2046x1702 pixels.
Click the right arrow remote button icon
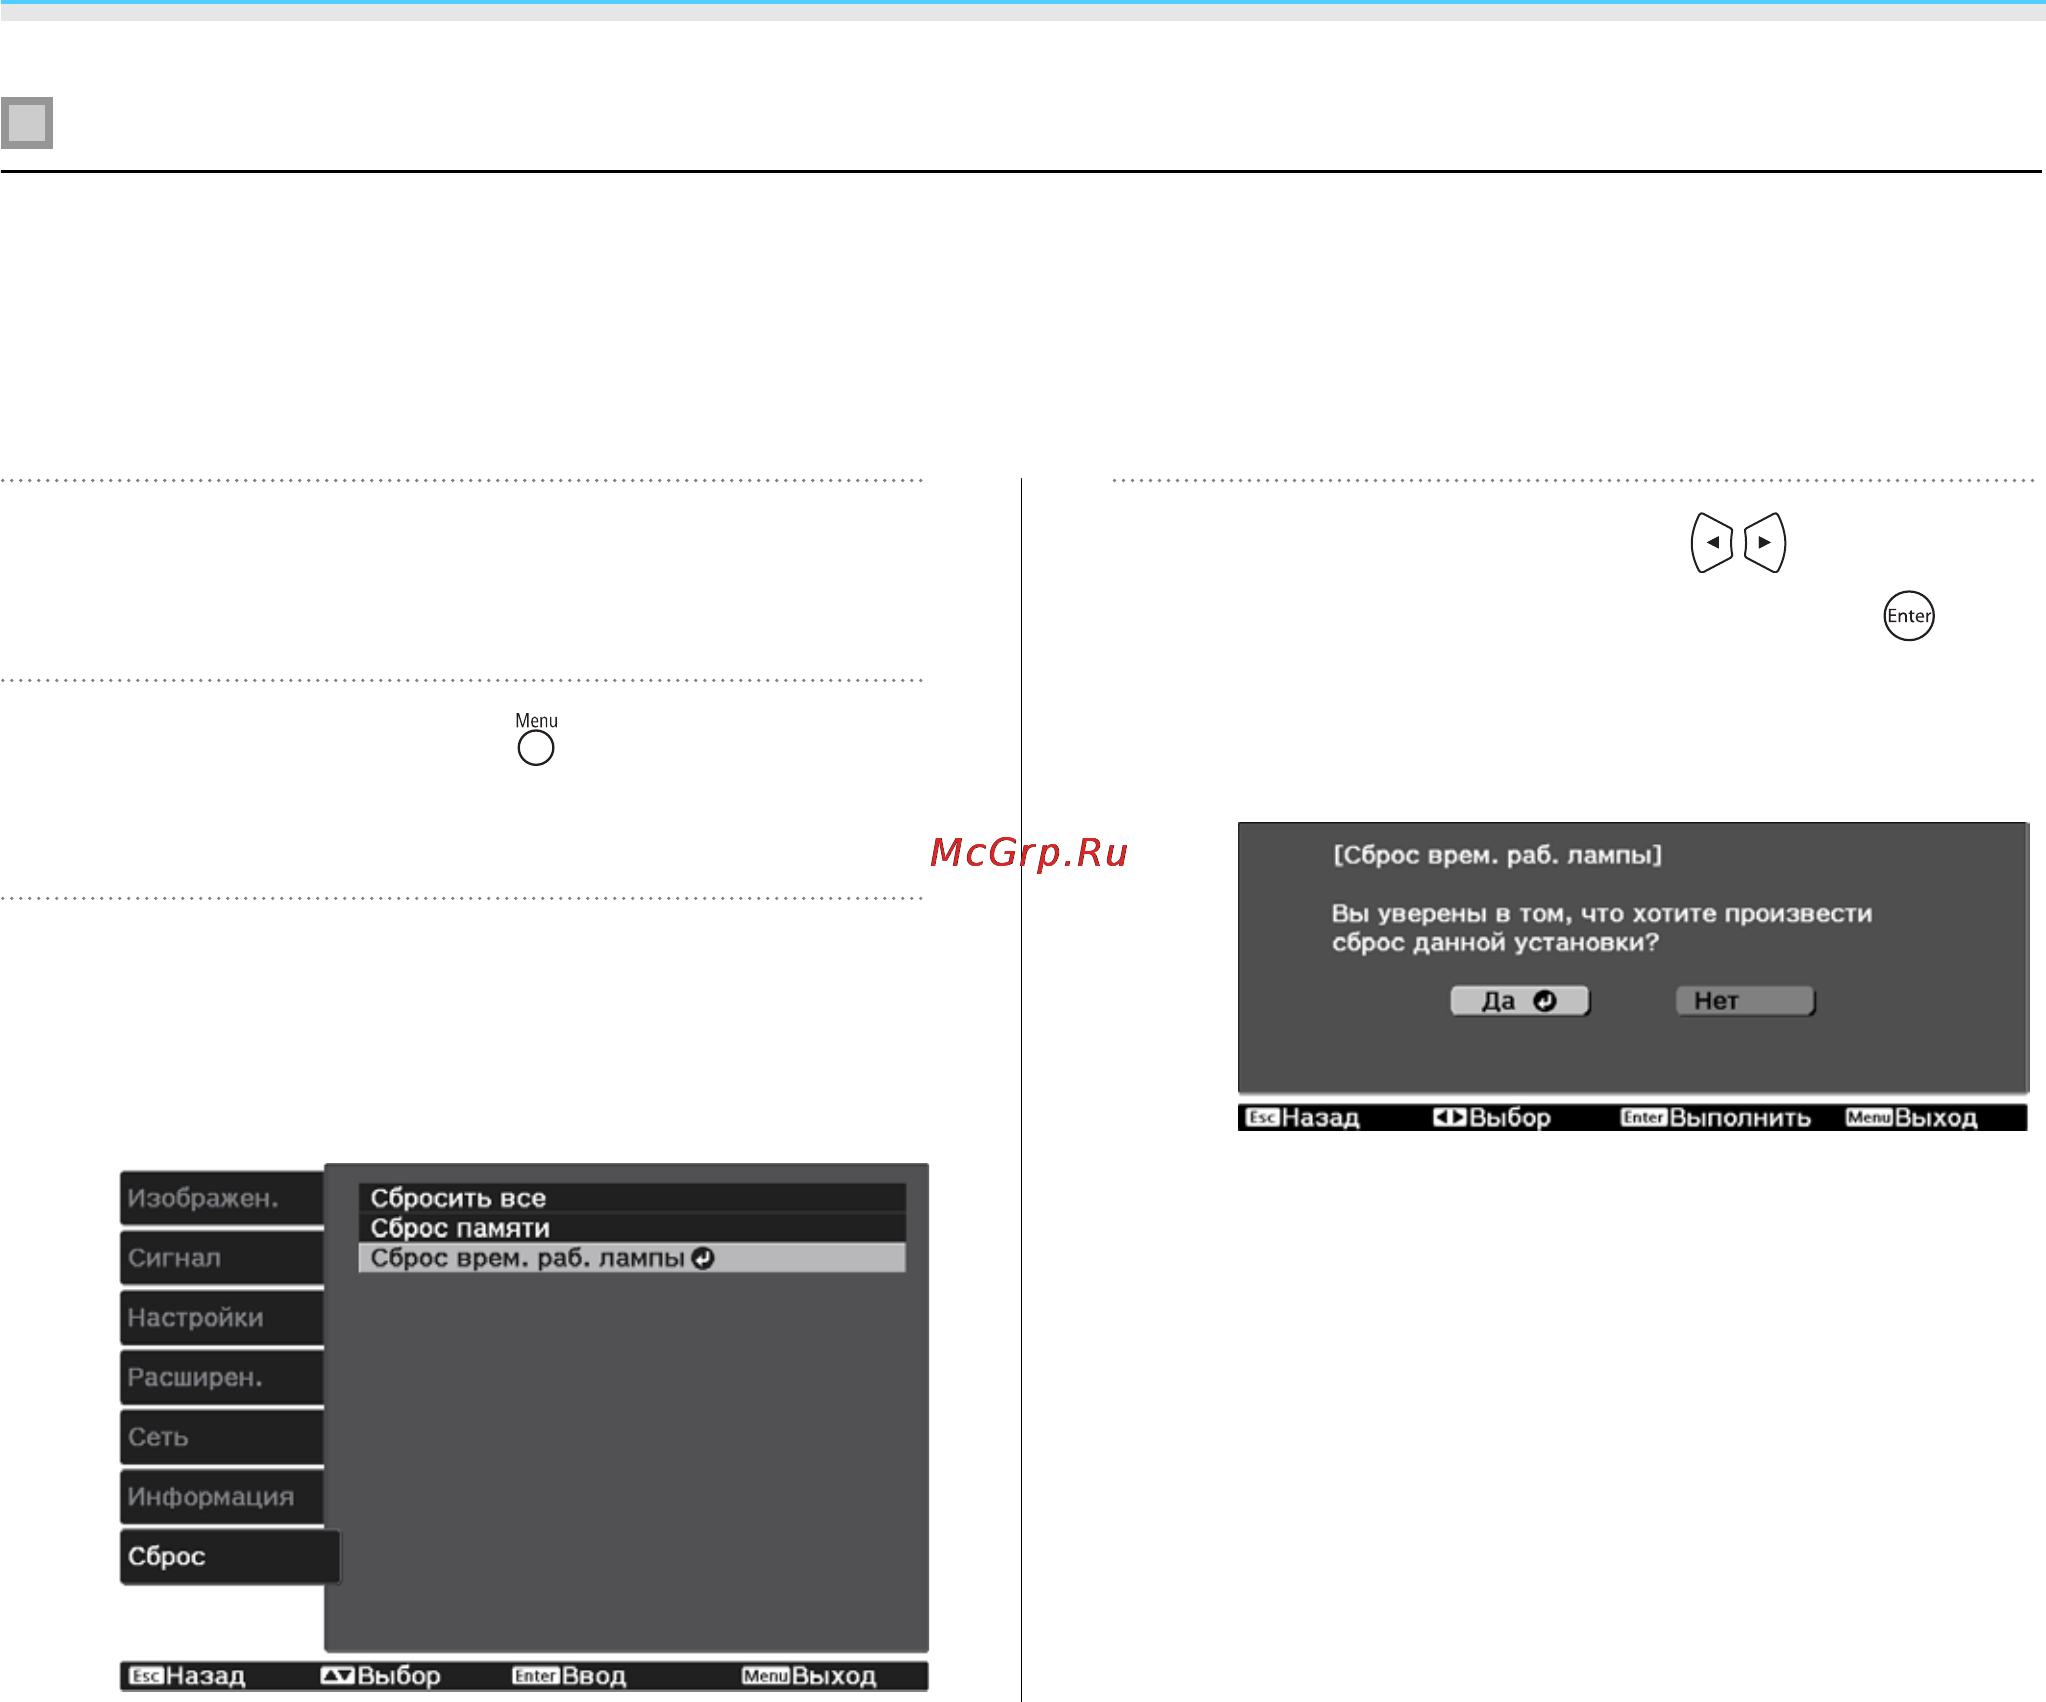pos(1765,543)
